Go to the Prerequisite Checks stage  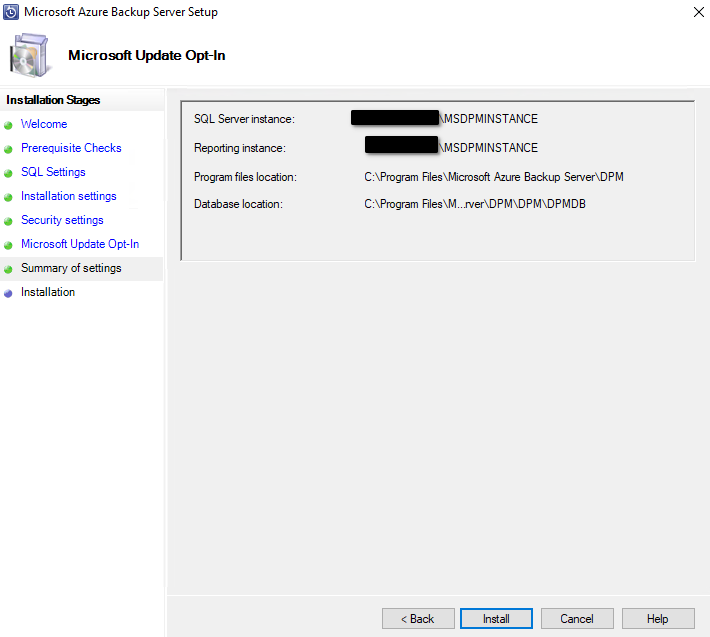coord(71,148)
